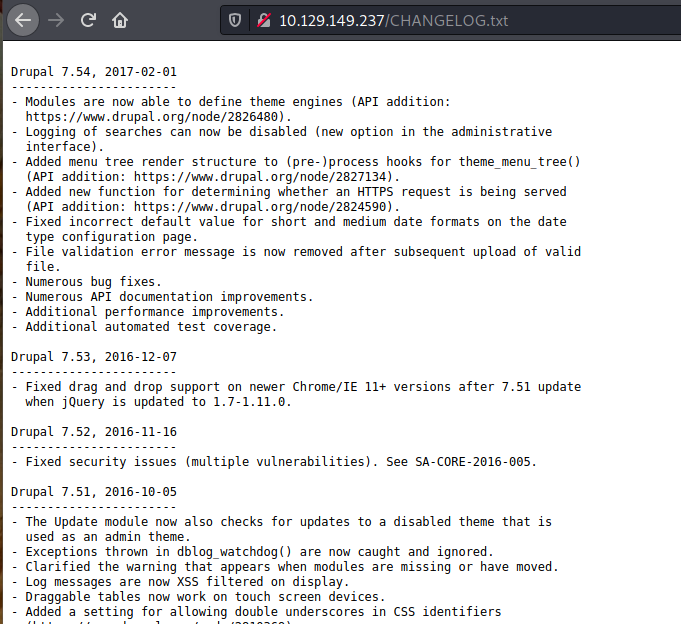Image resolution: width=681 pixels, height=624 pixels.
Task: Click the heading "Drupal 7.54, 2017-02-01"
Action: [94, 72]
